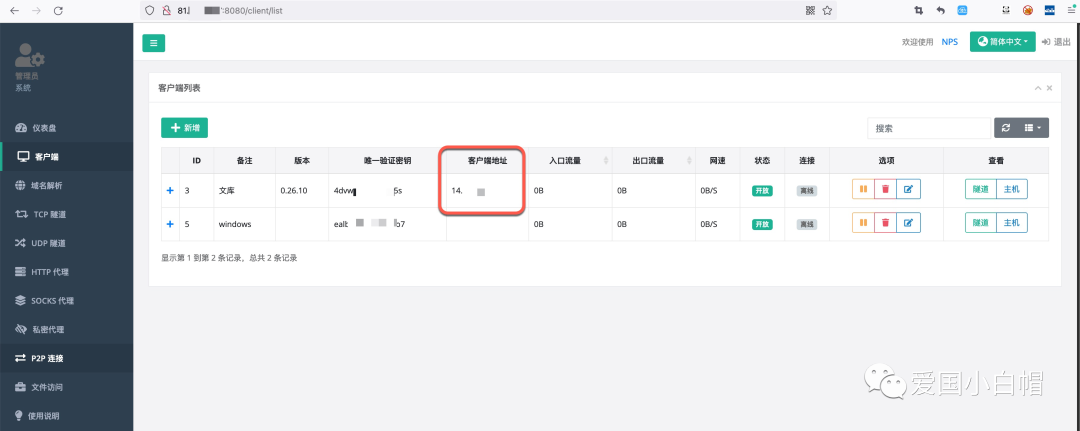Sort by the 出口流量 column
1080x431 pixels.
[653, 160]
